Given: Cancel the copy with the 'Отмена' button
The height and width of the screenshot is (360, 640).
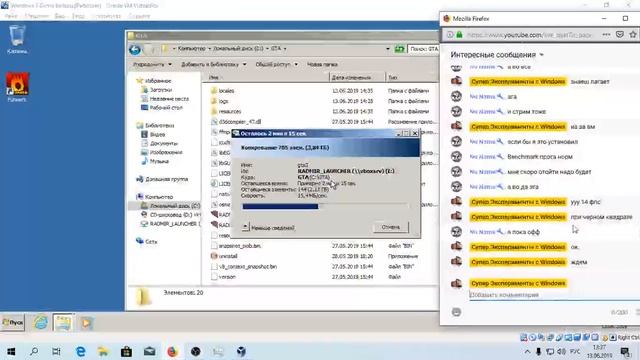Looking at the screenshot, I should click(391, 227).
